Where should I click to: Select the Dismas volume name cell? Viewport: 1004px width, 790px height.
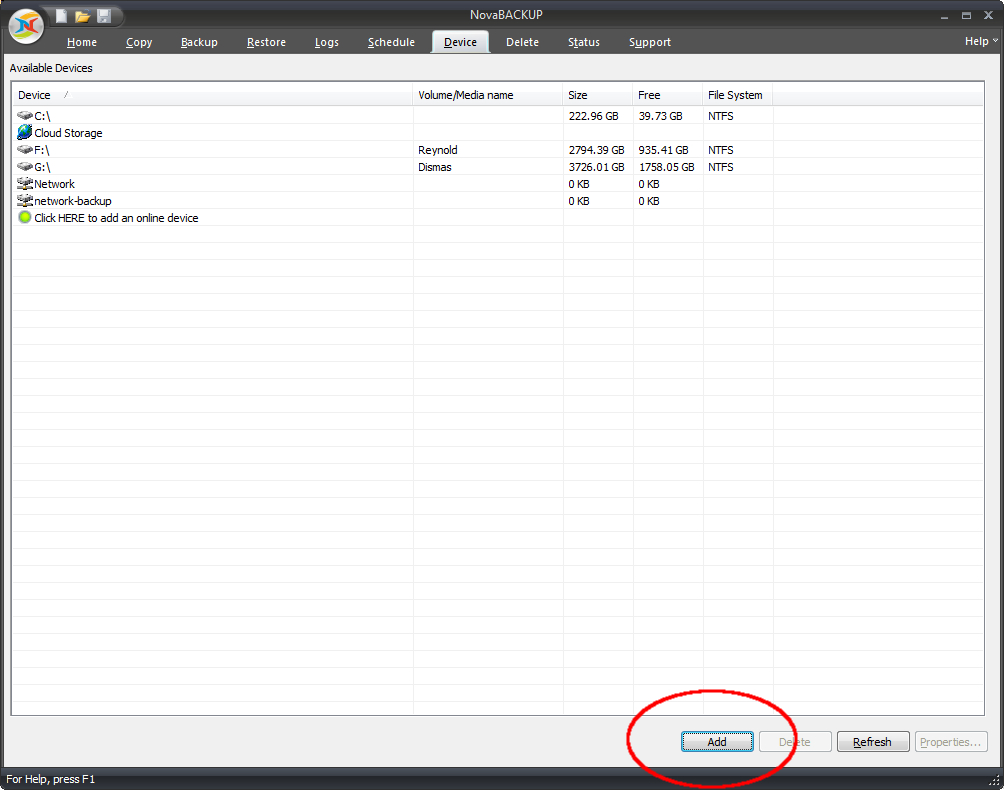(x=435, y=167)
